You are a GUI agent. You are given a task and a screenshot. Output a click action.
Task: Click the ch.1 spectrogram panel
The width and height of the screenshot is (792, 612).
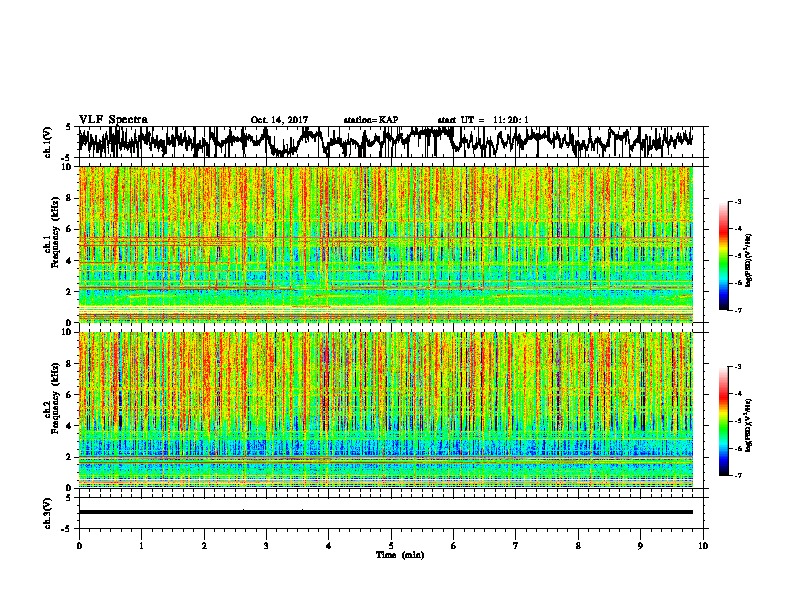pyautogui.click(x=386, y=244)
